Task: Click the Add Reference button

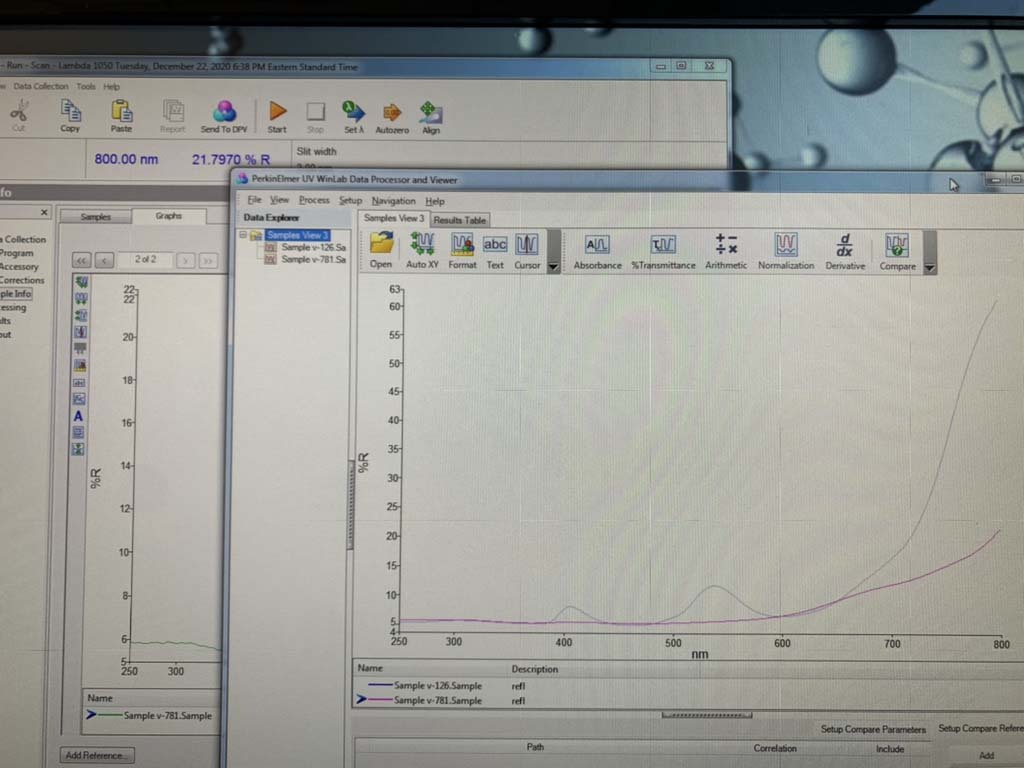Action: [x=97, y=755]
